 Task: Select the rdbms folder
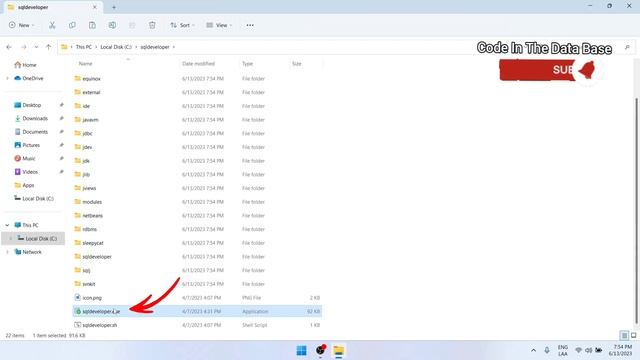(x=198, y=229)
